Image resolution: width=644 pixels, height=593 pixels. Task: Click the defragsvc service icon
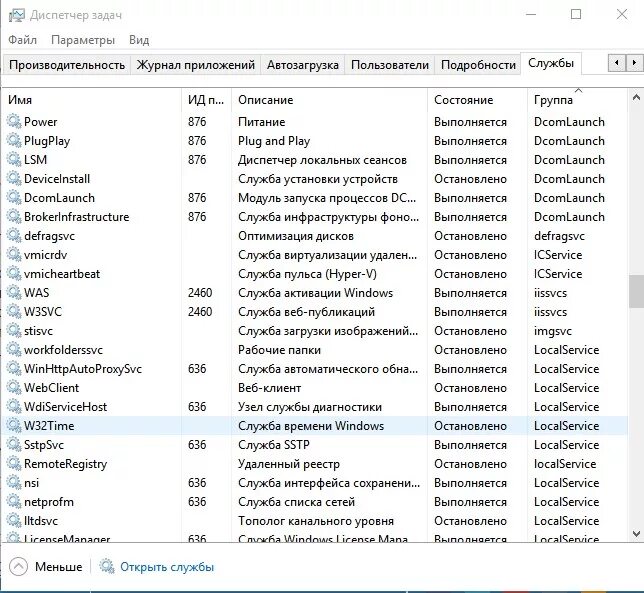[x=14, y=236]
